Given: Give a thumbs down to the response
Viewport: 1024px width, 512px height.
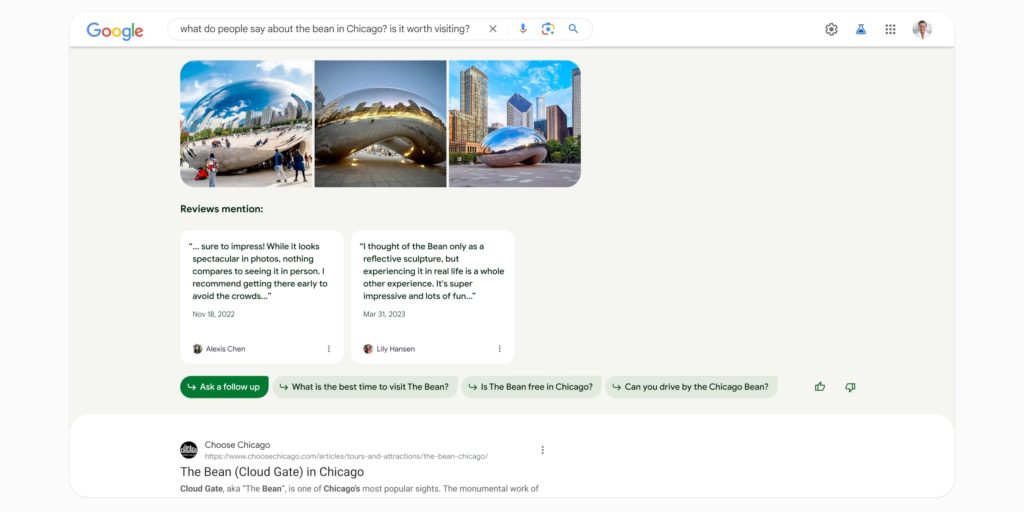Looking at the screenshot, I should [850, 387].
